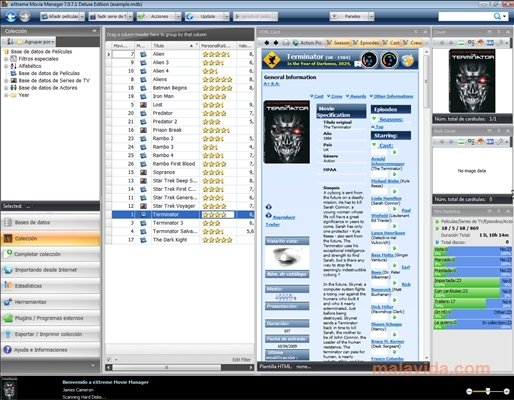This screenshot has width=514, height=400.
Task: Click the Terminator poster in the HTML card
Action: click(287, 132)
